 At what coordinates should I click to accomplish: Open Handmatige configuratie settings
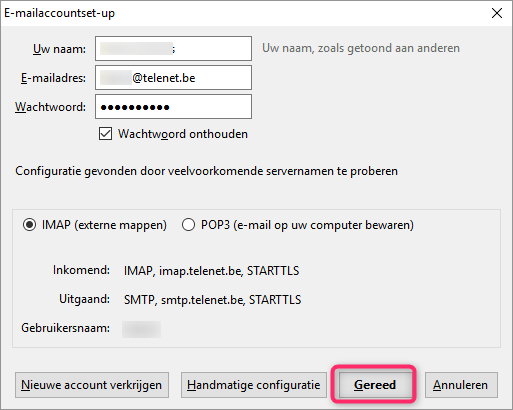coord(254,385)
